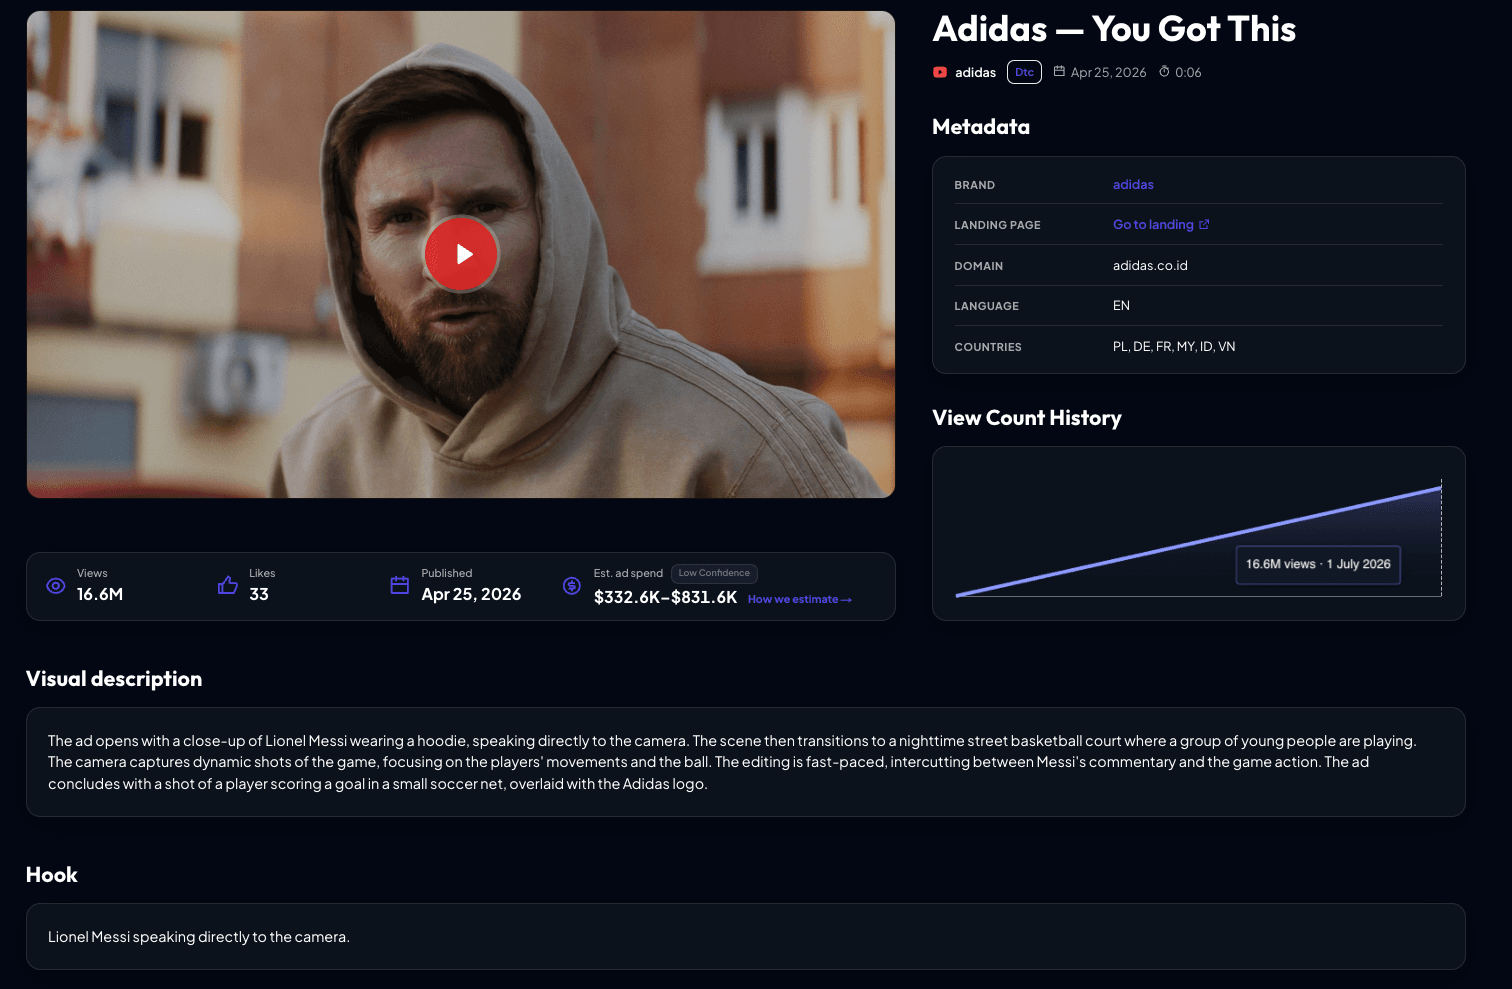Click the external link icon after landing
The width and height of the screenshot is (1512, 989).
tap(1204, 225)
